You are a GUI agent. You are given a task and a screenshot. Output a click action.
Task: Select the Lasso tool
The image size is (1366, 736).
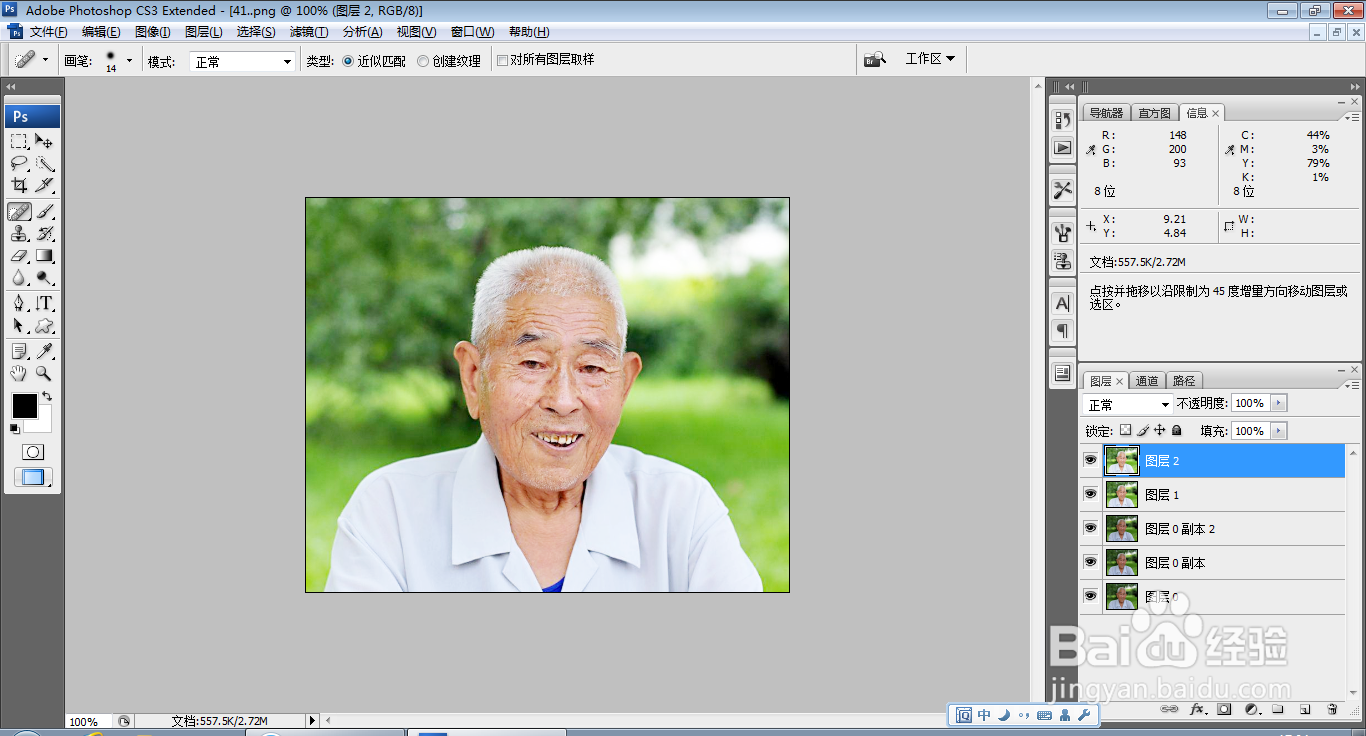click(19, 163)
